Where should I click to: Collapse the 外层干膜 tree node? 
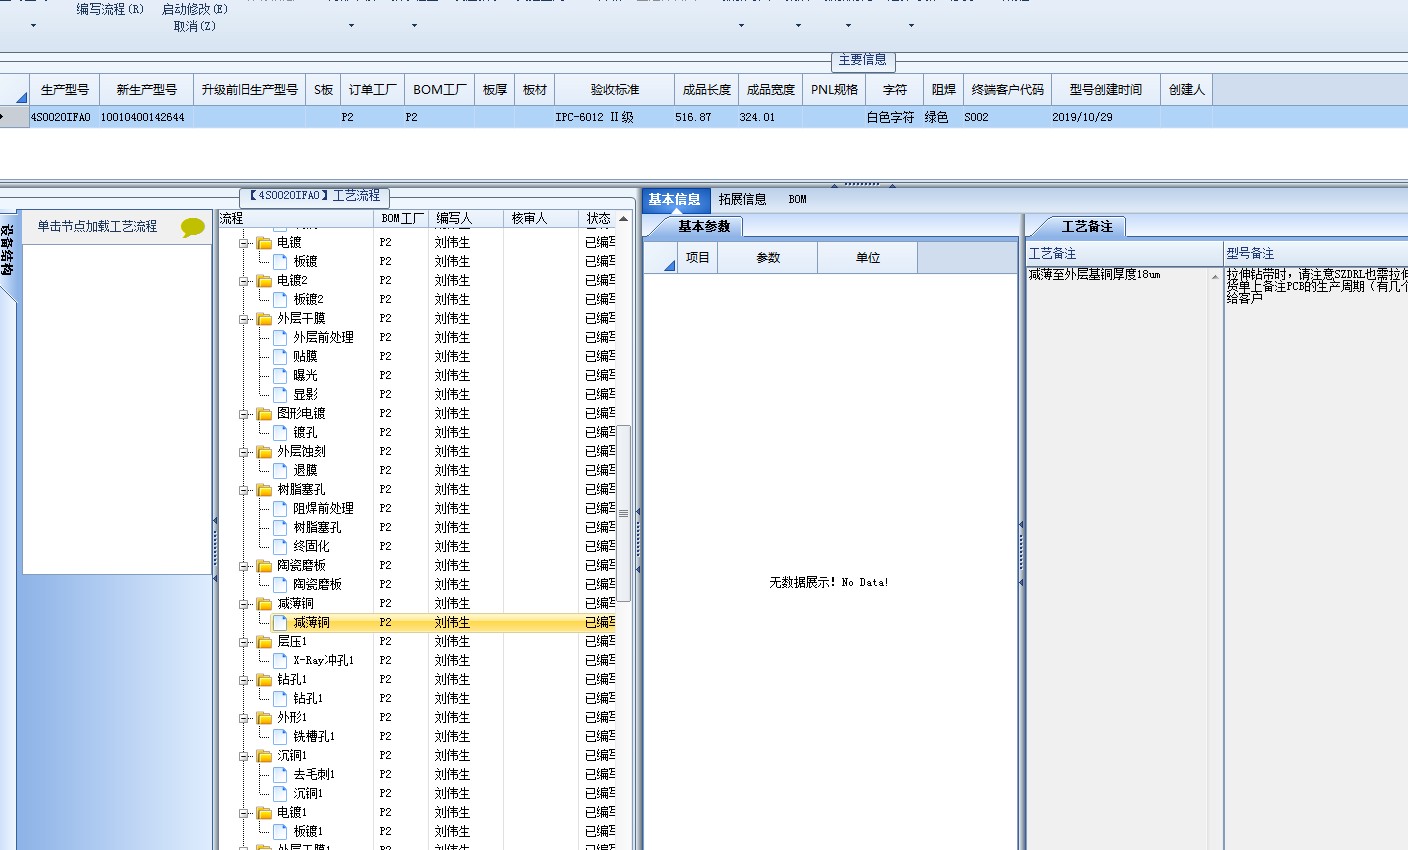point(245,319)
